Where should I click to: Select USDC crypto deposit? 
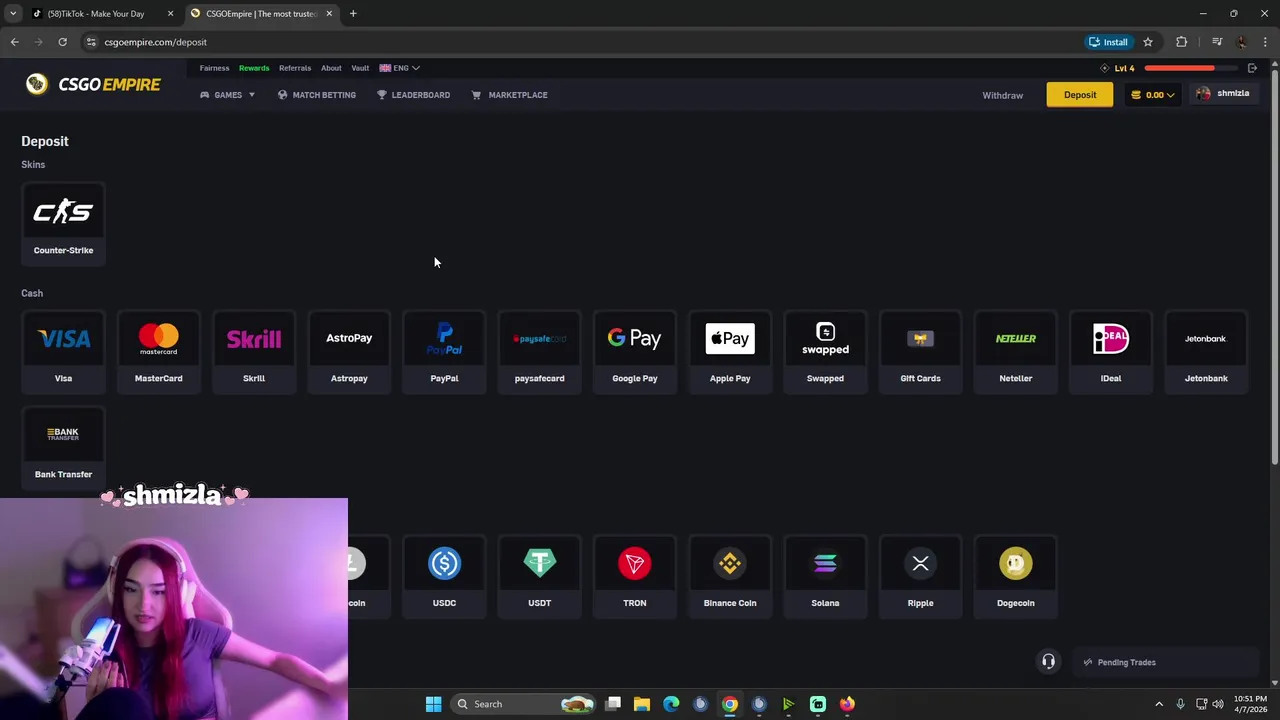pyautogui.click(x=444, y=576)
